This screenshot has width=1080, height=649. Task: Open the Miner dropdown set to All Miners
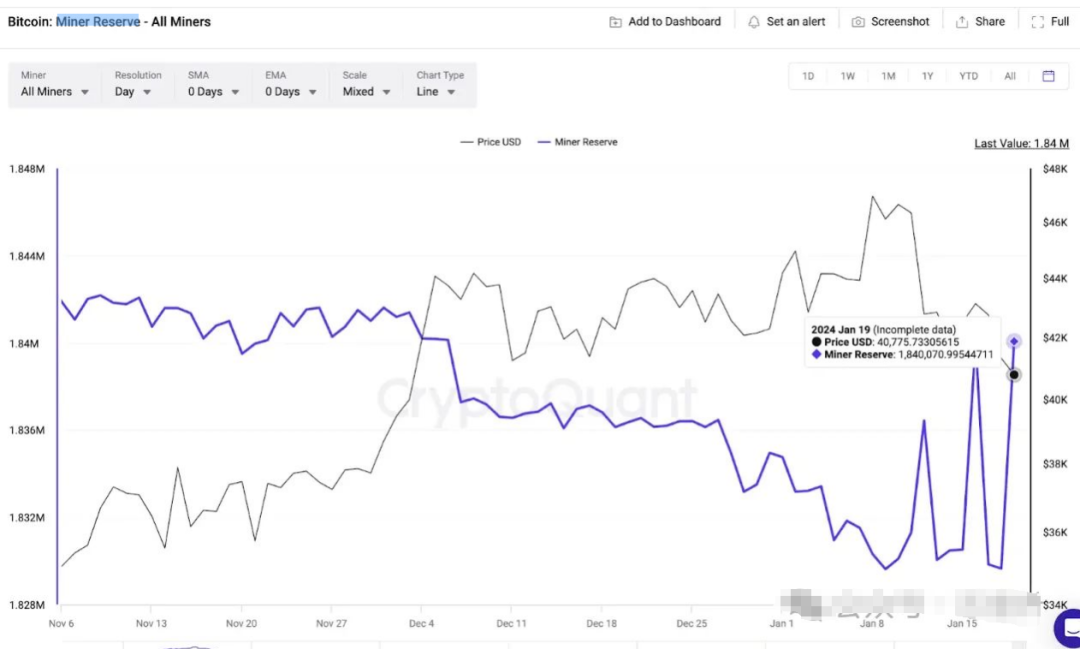55,91
